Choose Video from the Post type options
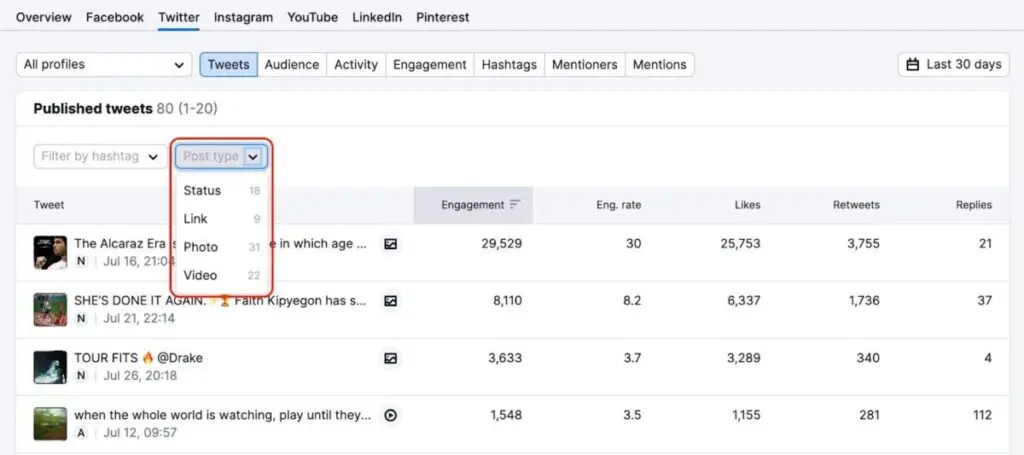1024x455 pixels. 201,275
